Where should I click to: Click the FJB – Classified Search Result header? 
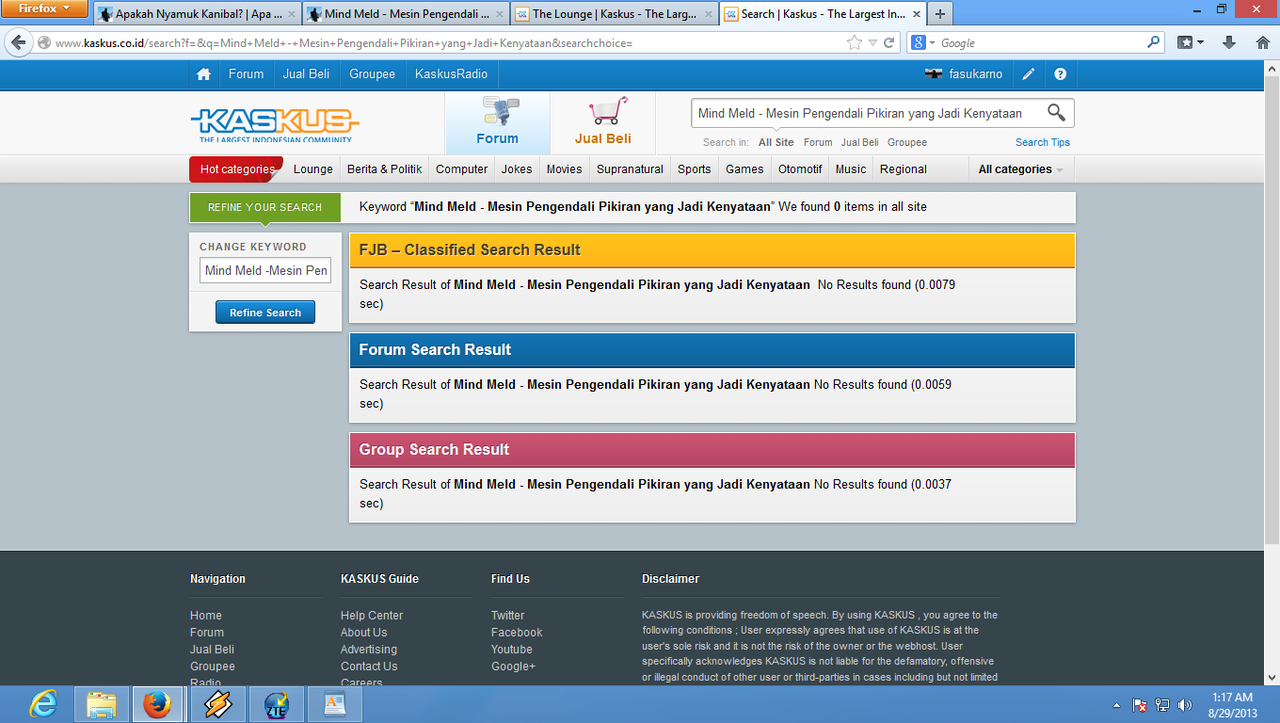tap(712, 250)
